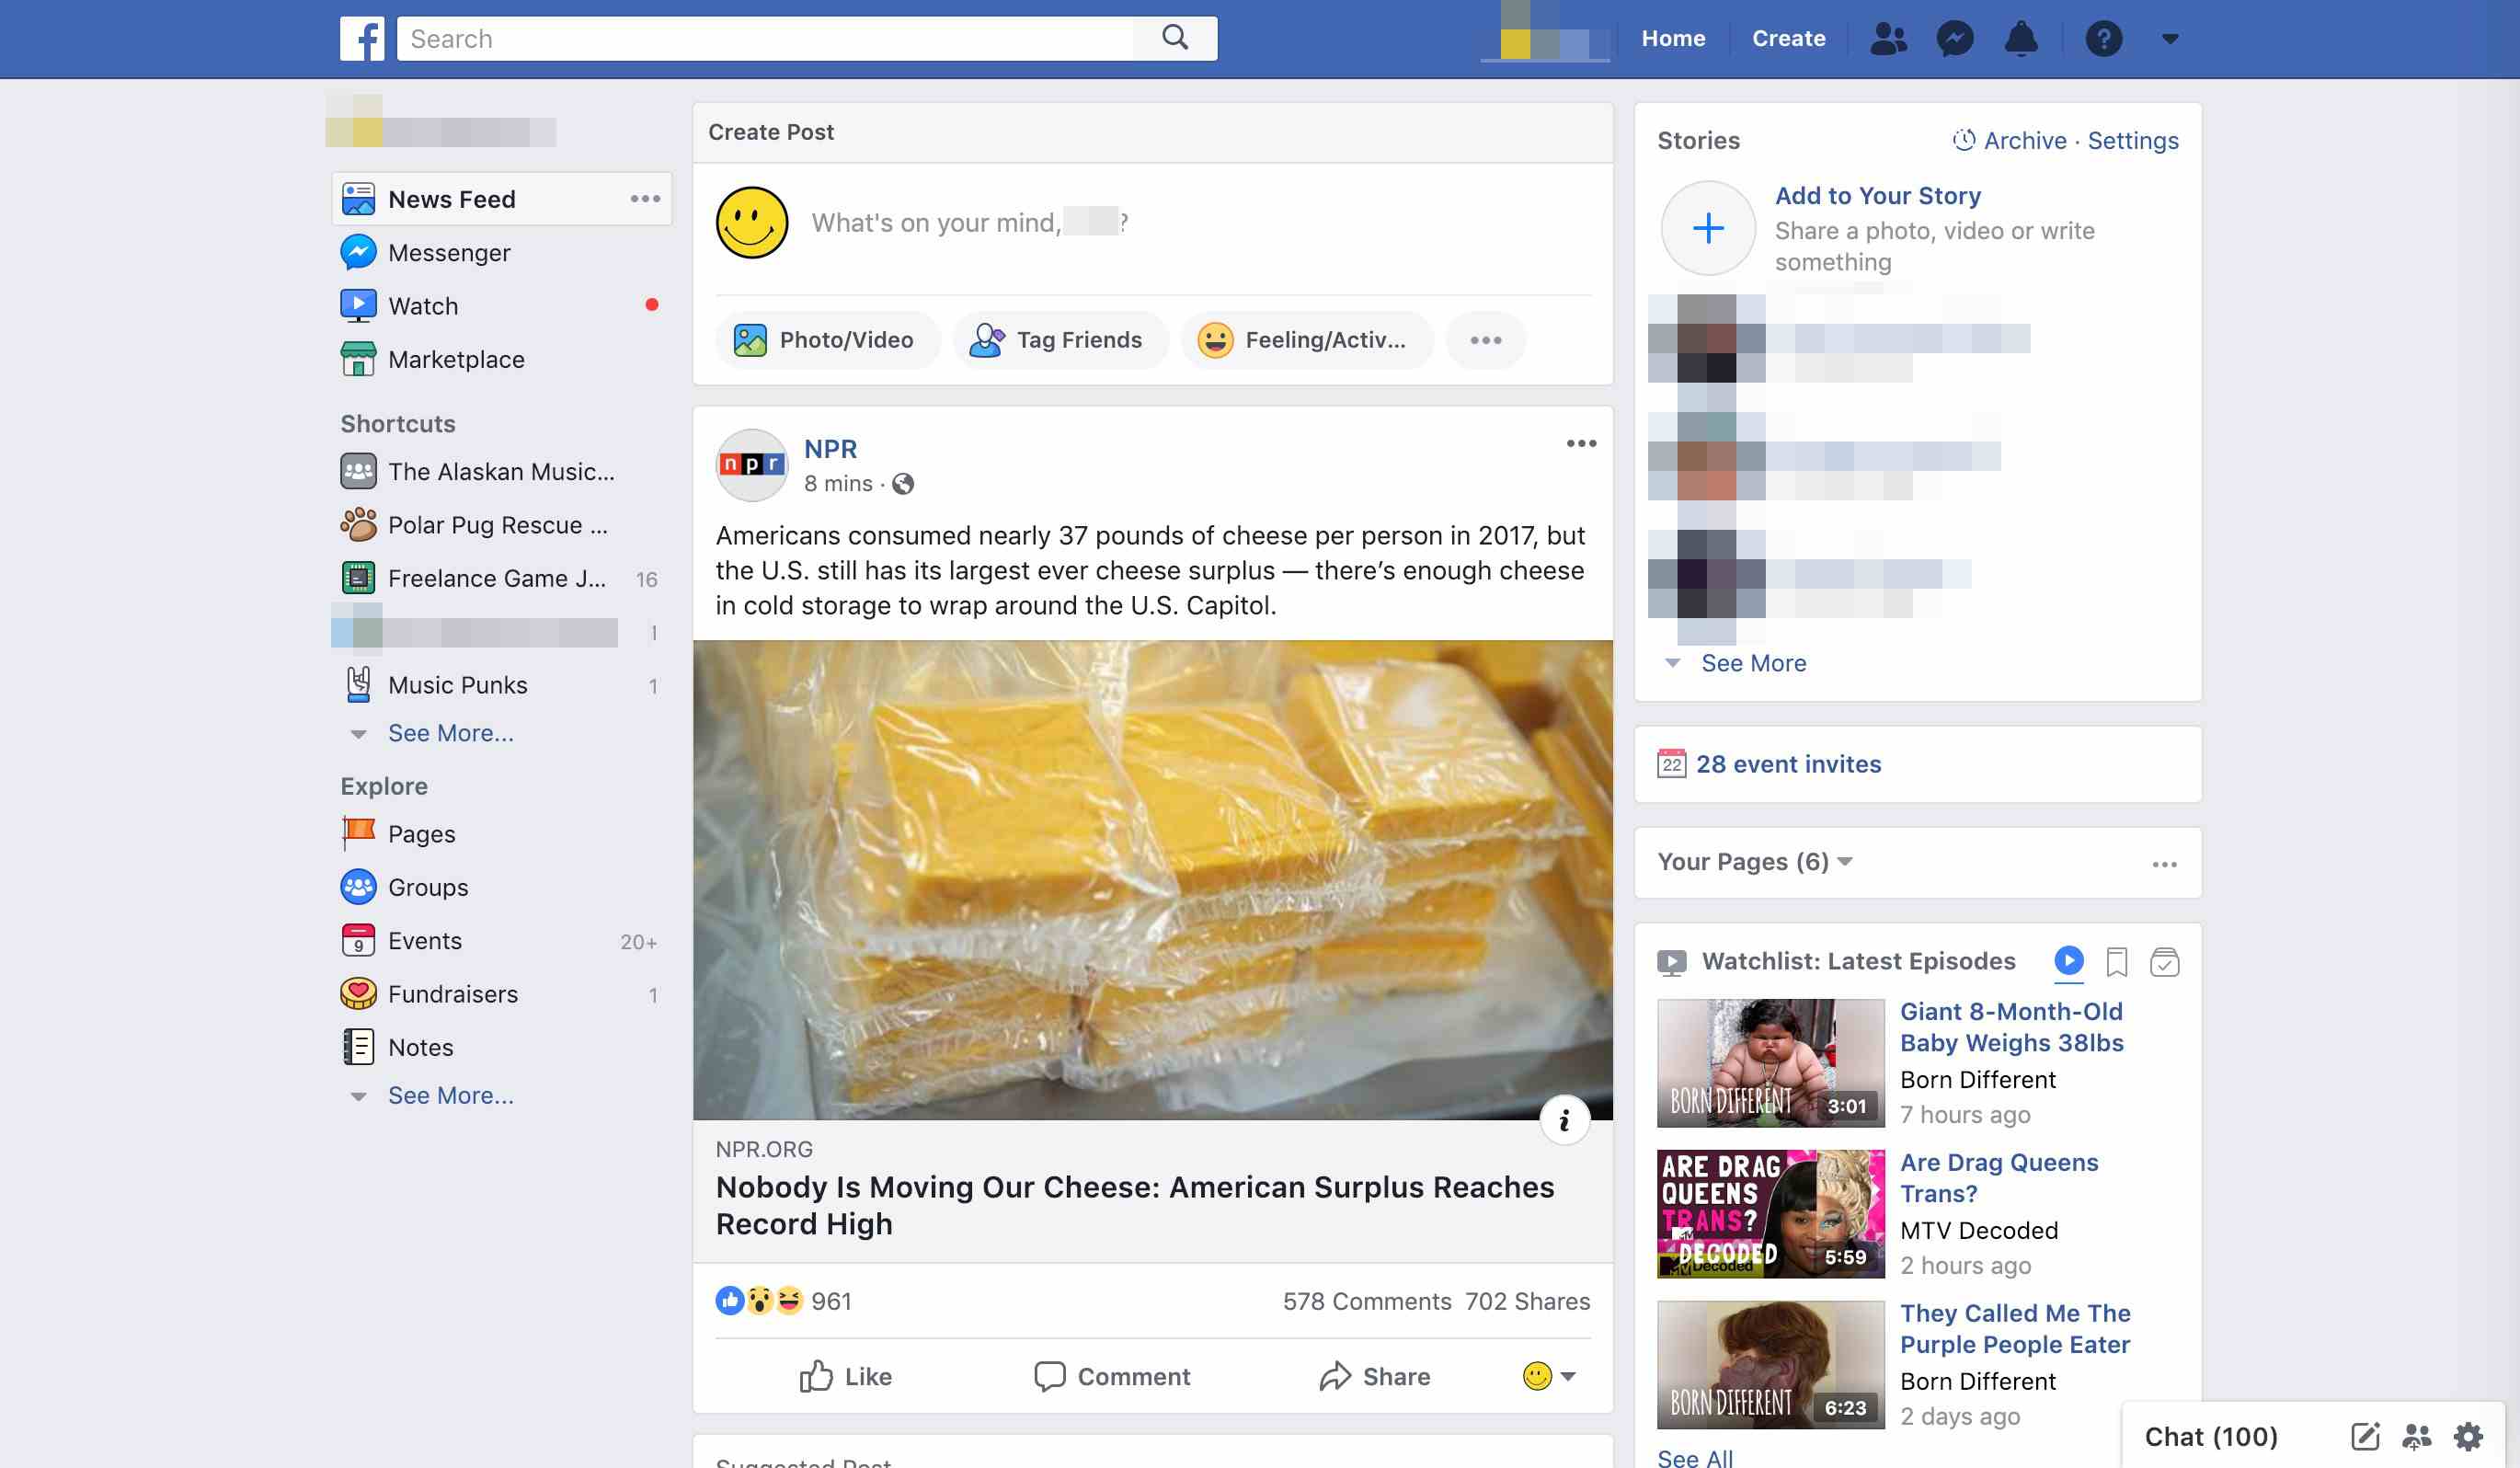Select Watchlist latest episodes play tab
2520x1468 pixels.
click(2069, 961)
